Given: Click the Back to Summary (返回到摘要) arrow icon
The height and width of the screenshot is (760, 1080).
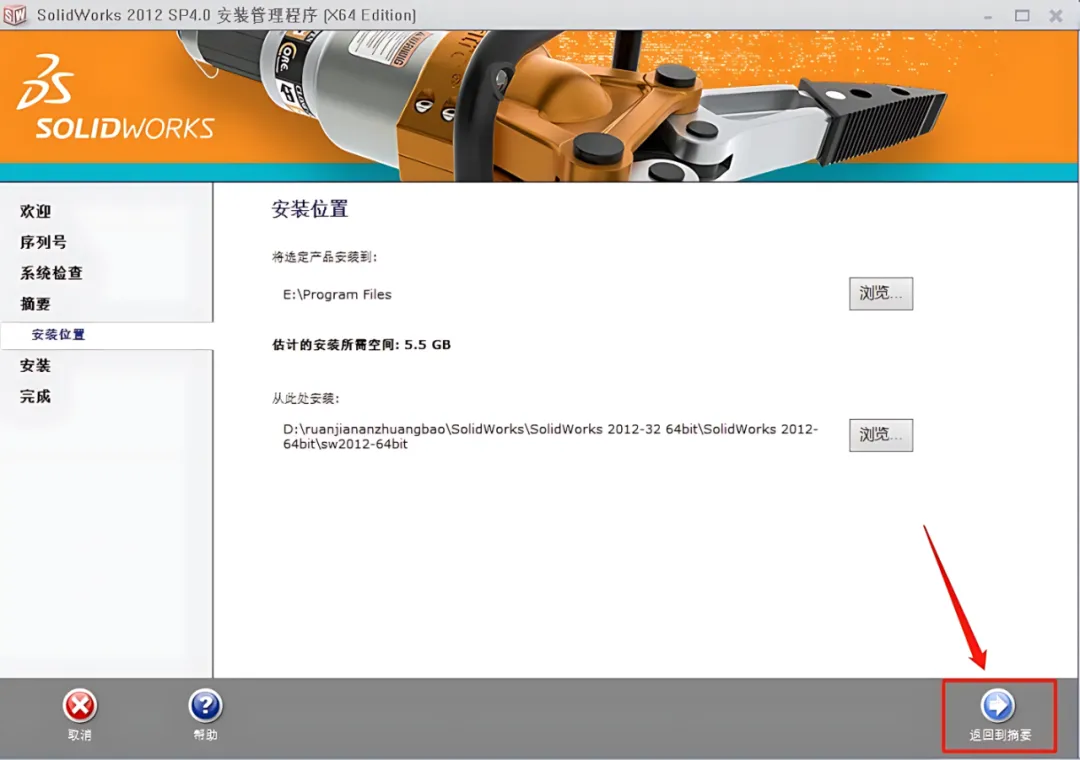Looking at the screenshot, I should (x=997, y=705).
